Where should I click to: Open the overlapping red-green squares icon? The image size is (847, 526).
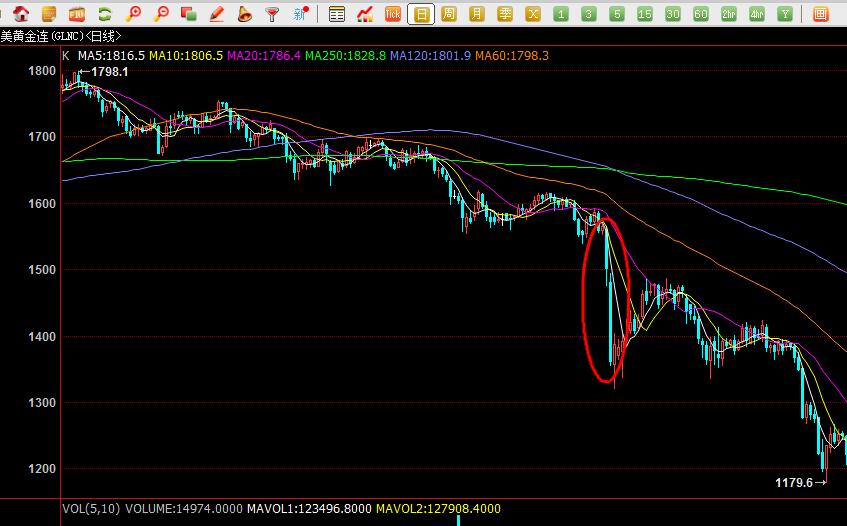click(189, 14)
